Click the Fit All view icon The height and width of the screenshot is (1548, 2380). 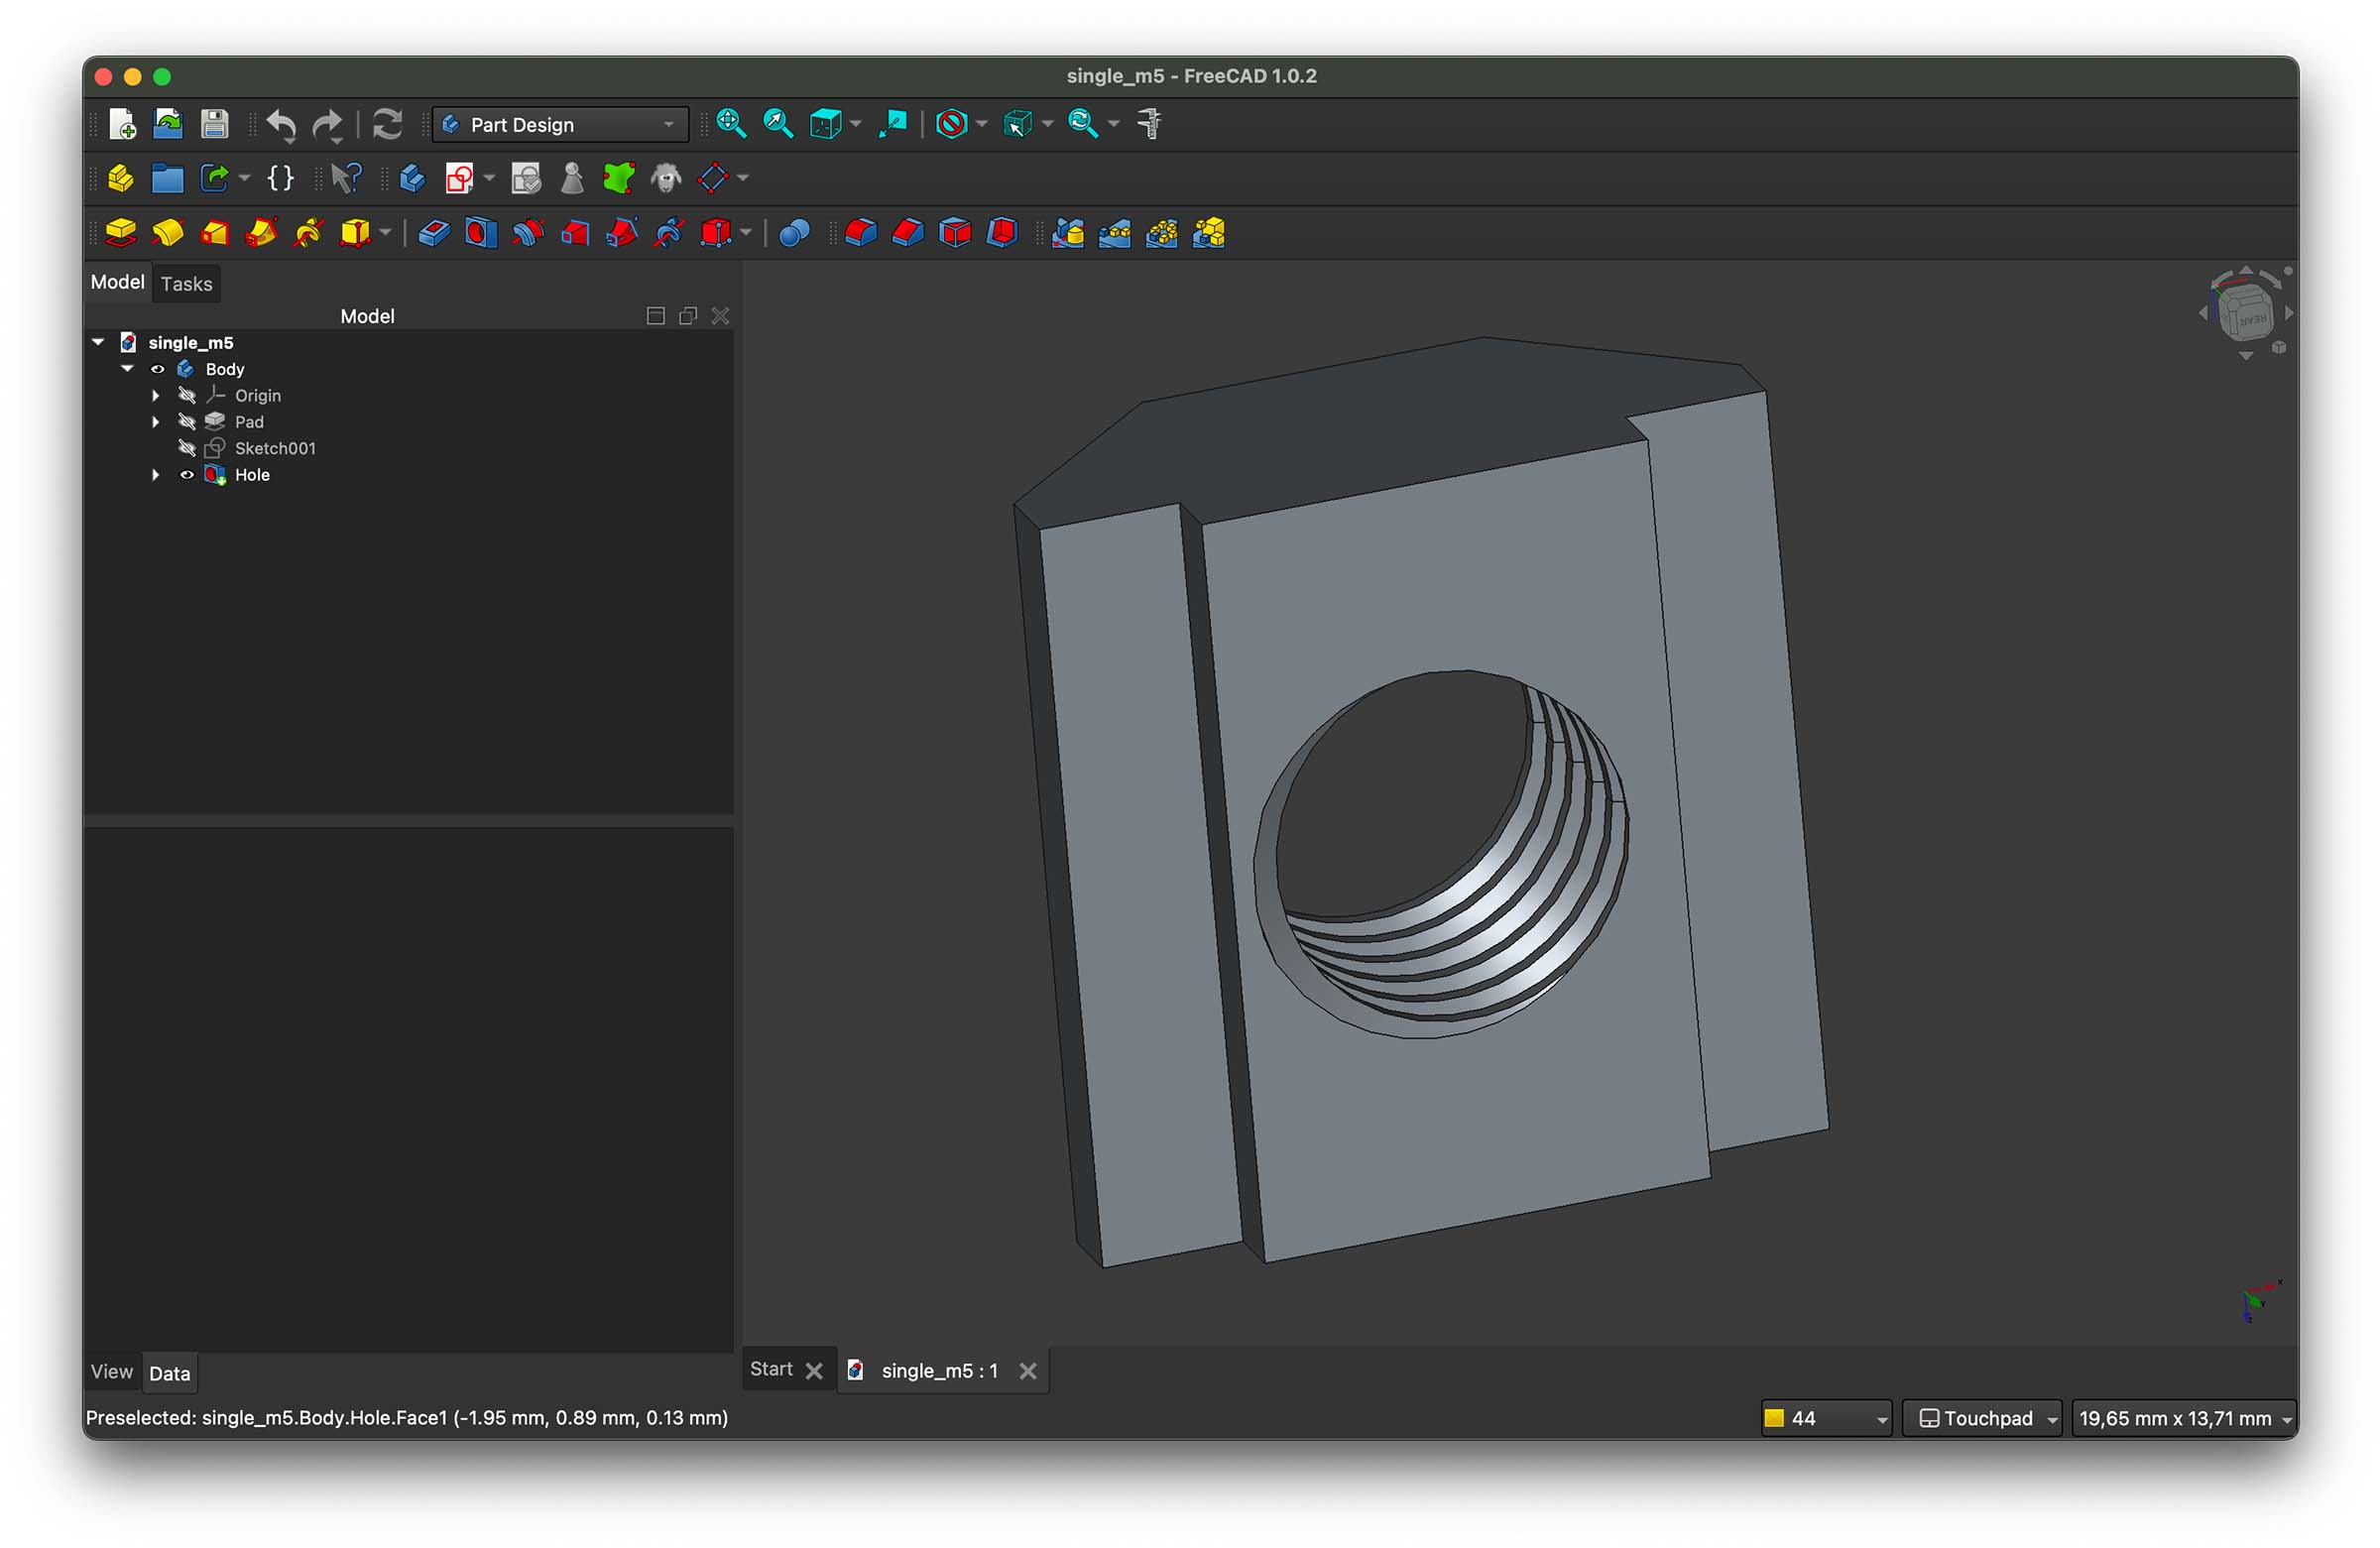(x=731, y=124)
